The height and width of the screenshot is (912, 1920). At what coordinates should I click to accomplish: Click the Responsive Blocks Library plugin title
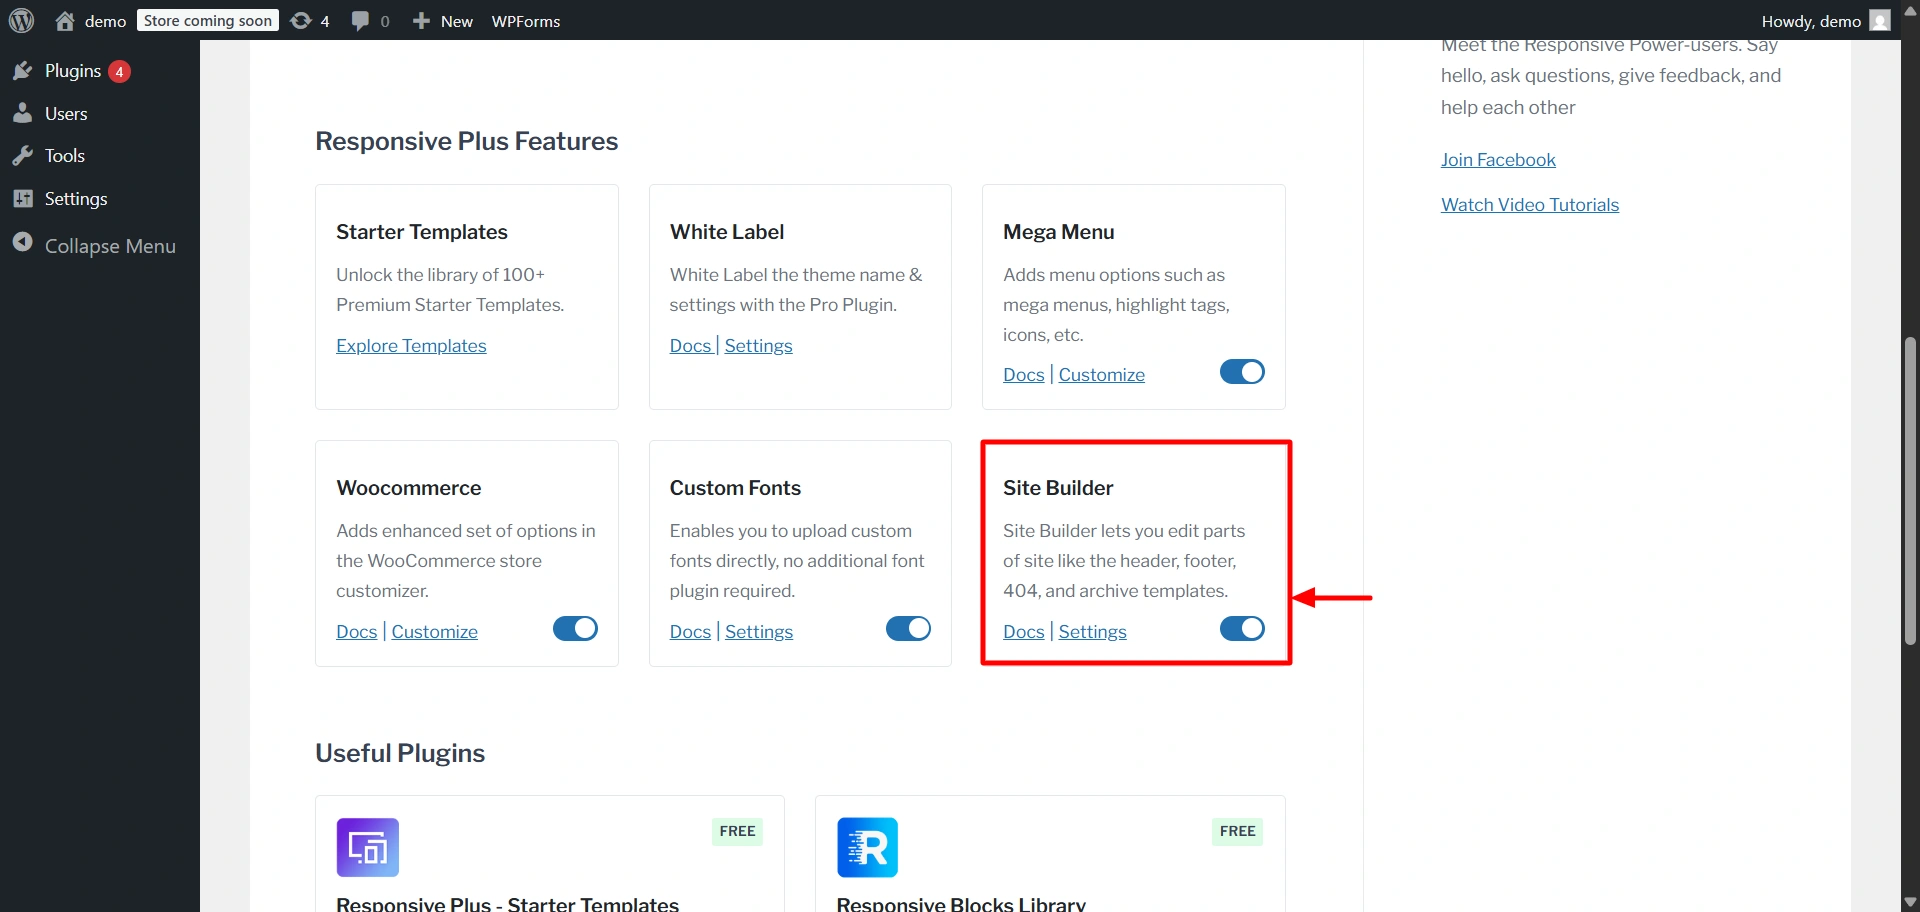[x=961, y=903]
